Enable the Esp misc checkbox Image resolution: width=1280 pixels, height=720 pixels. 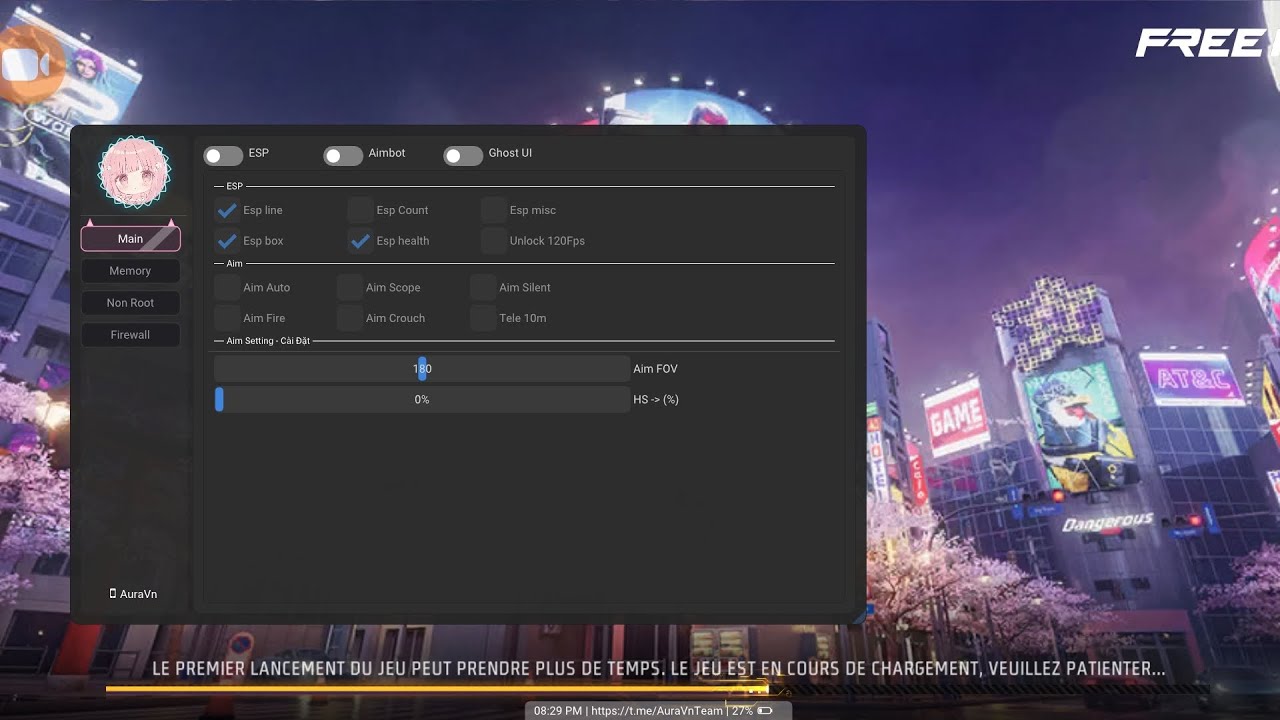pyautogui.click(x=493, y=210)
